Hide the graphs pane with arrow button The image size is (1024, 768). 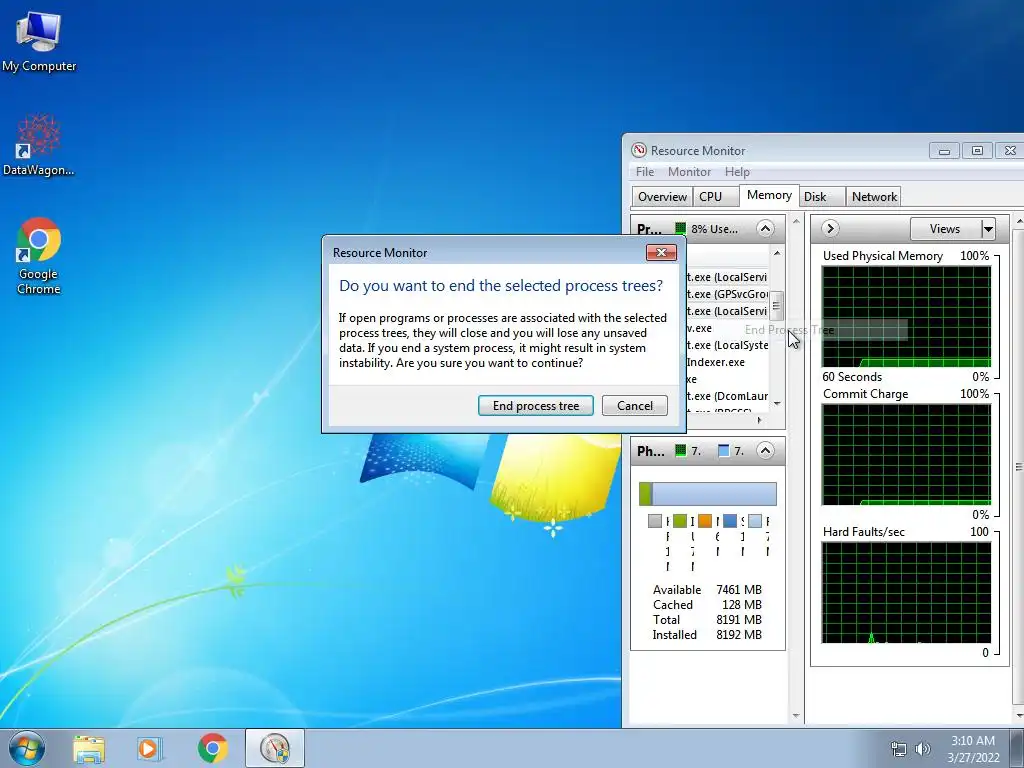click(830, 229)
